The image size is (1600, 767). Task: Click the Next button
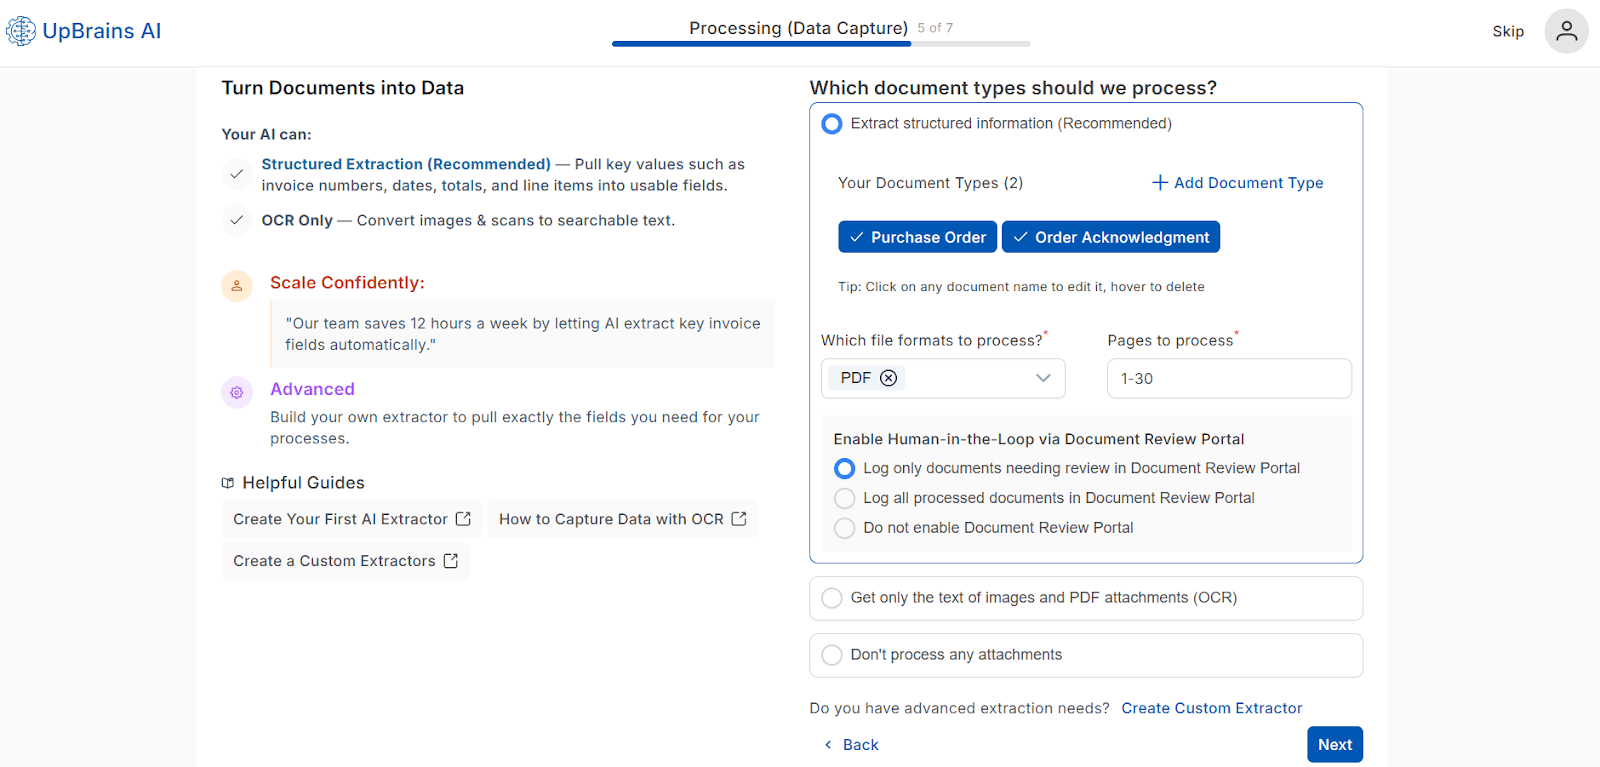(x=1335, y=745)
